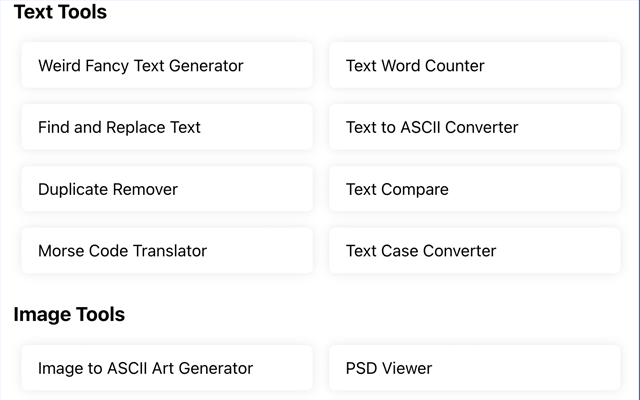
Task: Open the Weird Fancy Text Generator tool
Action: click(x=141, y=66)
